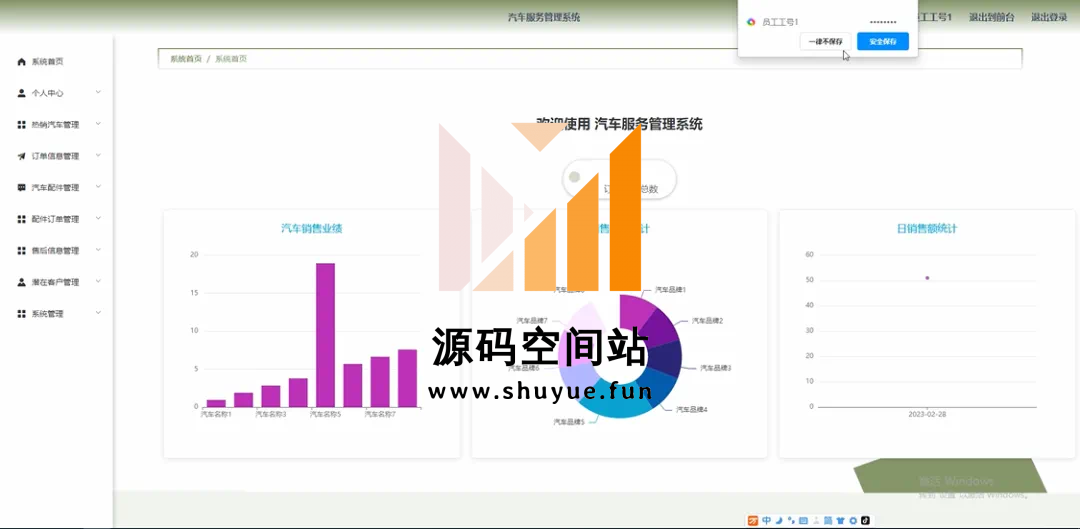Click the black music-note icon in the IME bar
Viewport: 1080px width, 529px height.
point(865,521)
